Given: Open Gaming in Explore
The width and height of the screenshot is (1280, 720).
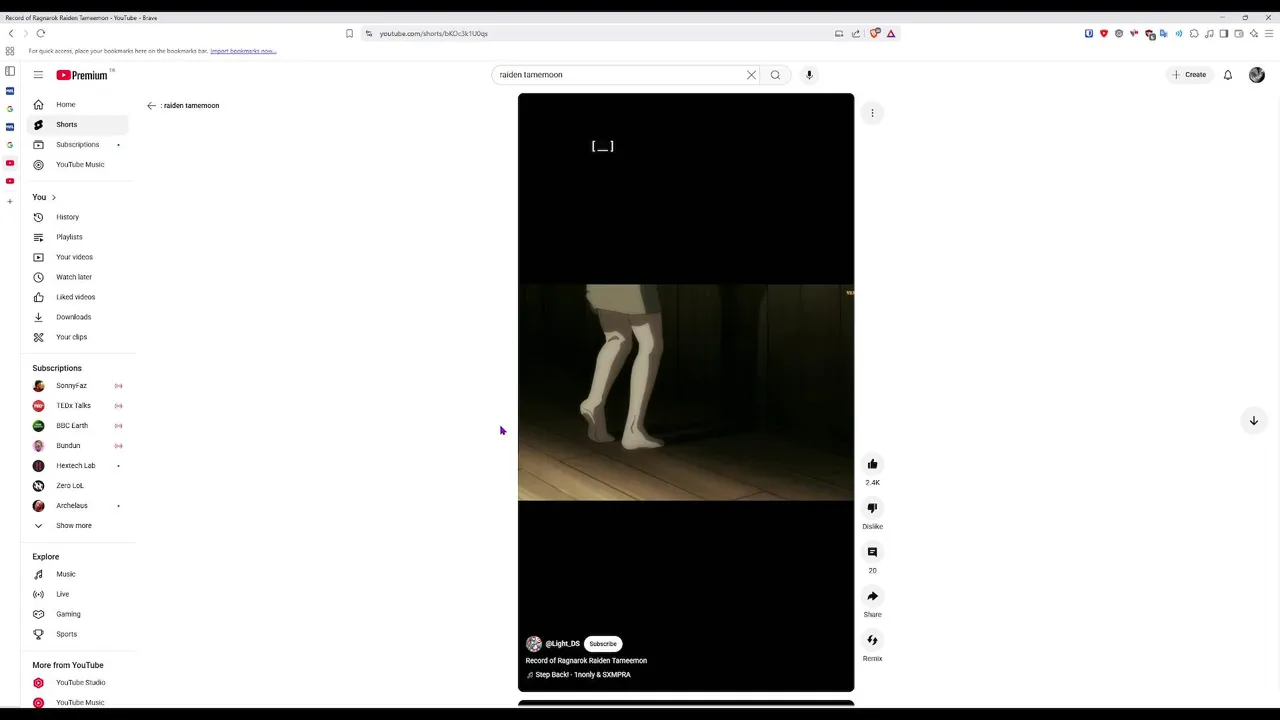Looking at the screenshot, I should [x=78, y=614].
